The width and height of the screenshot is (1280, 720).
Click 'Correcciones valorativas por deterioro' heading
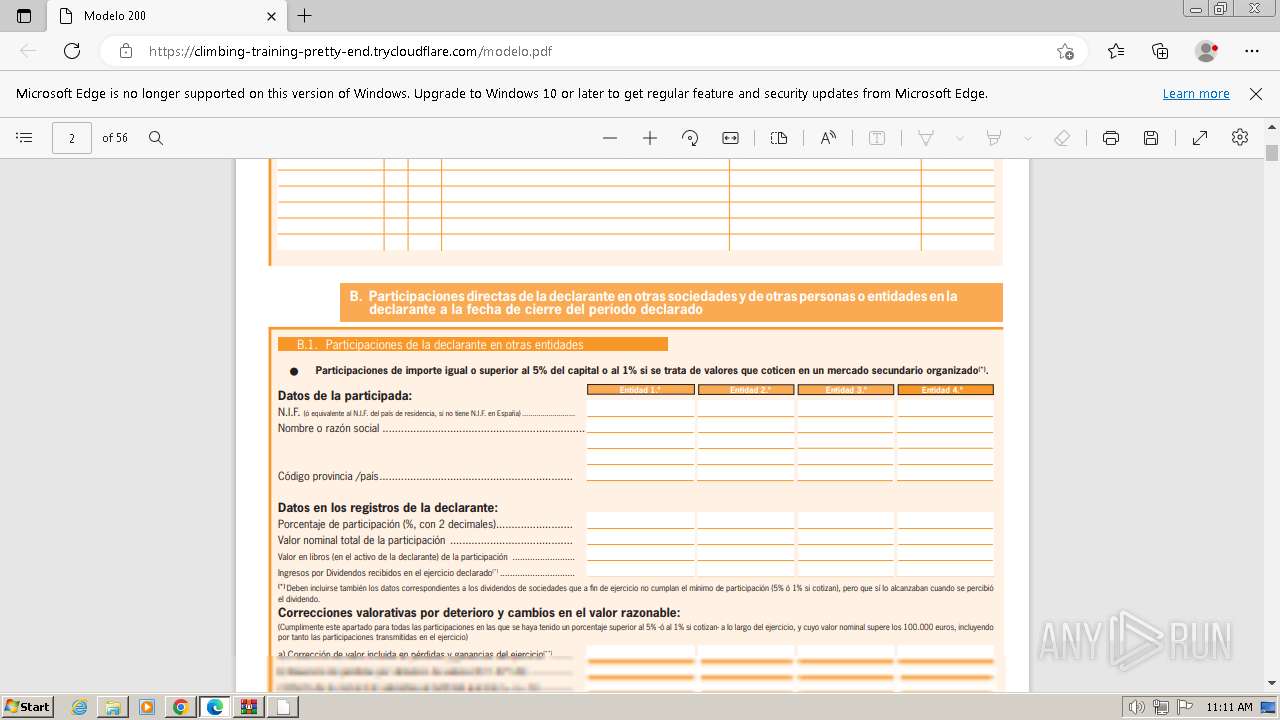(479, 613)
